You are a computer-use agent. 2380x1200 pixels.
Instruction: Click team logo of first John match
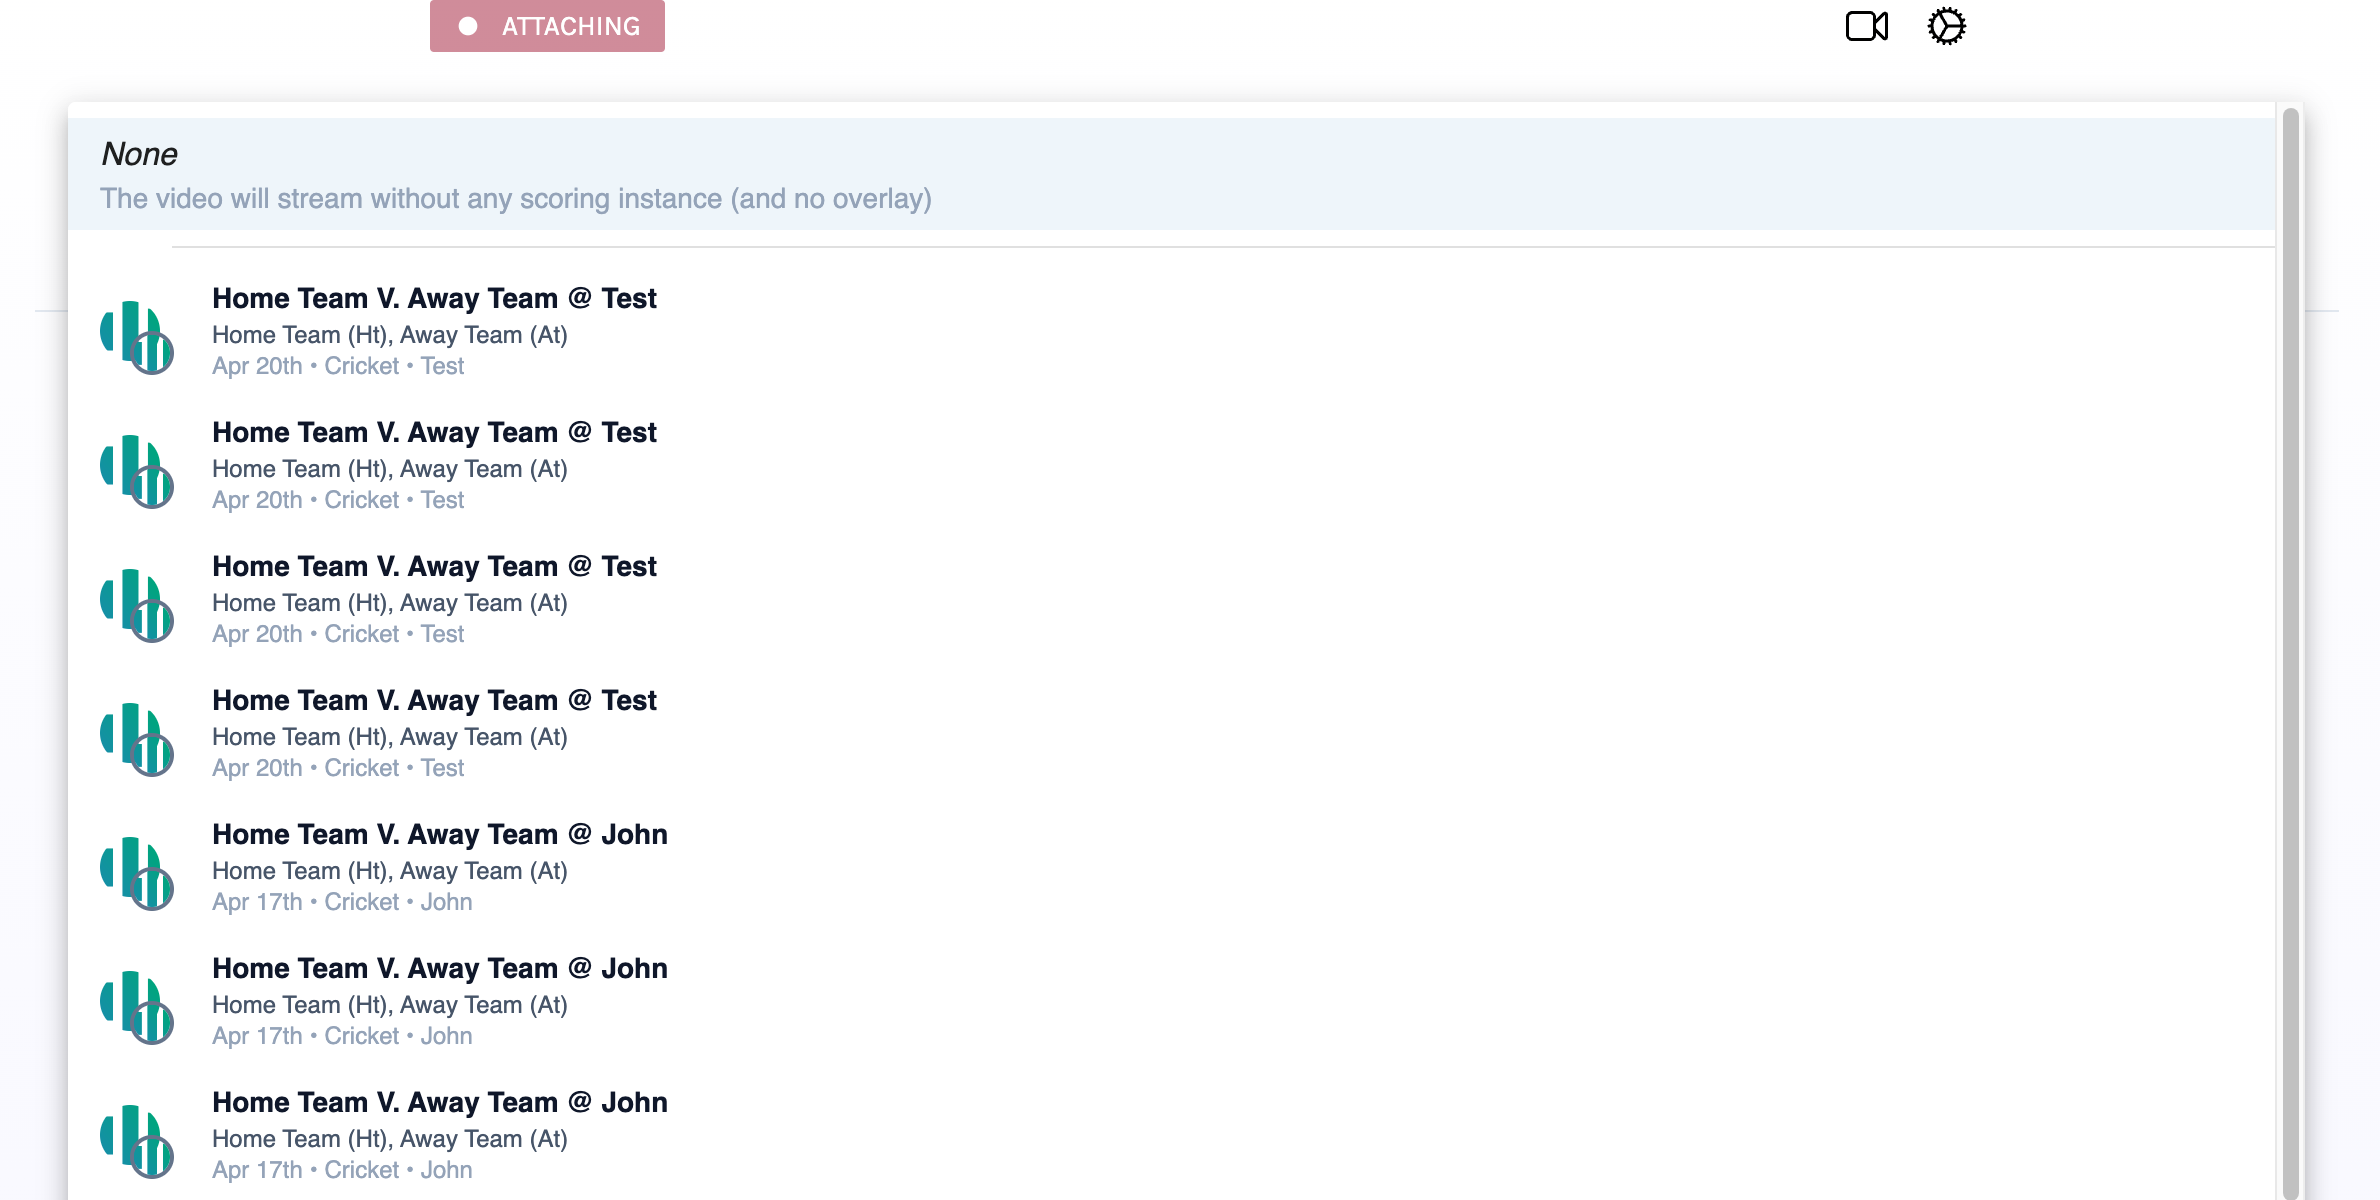point(137,873)
